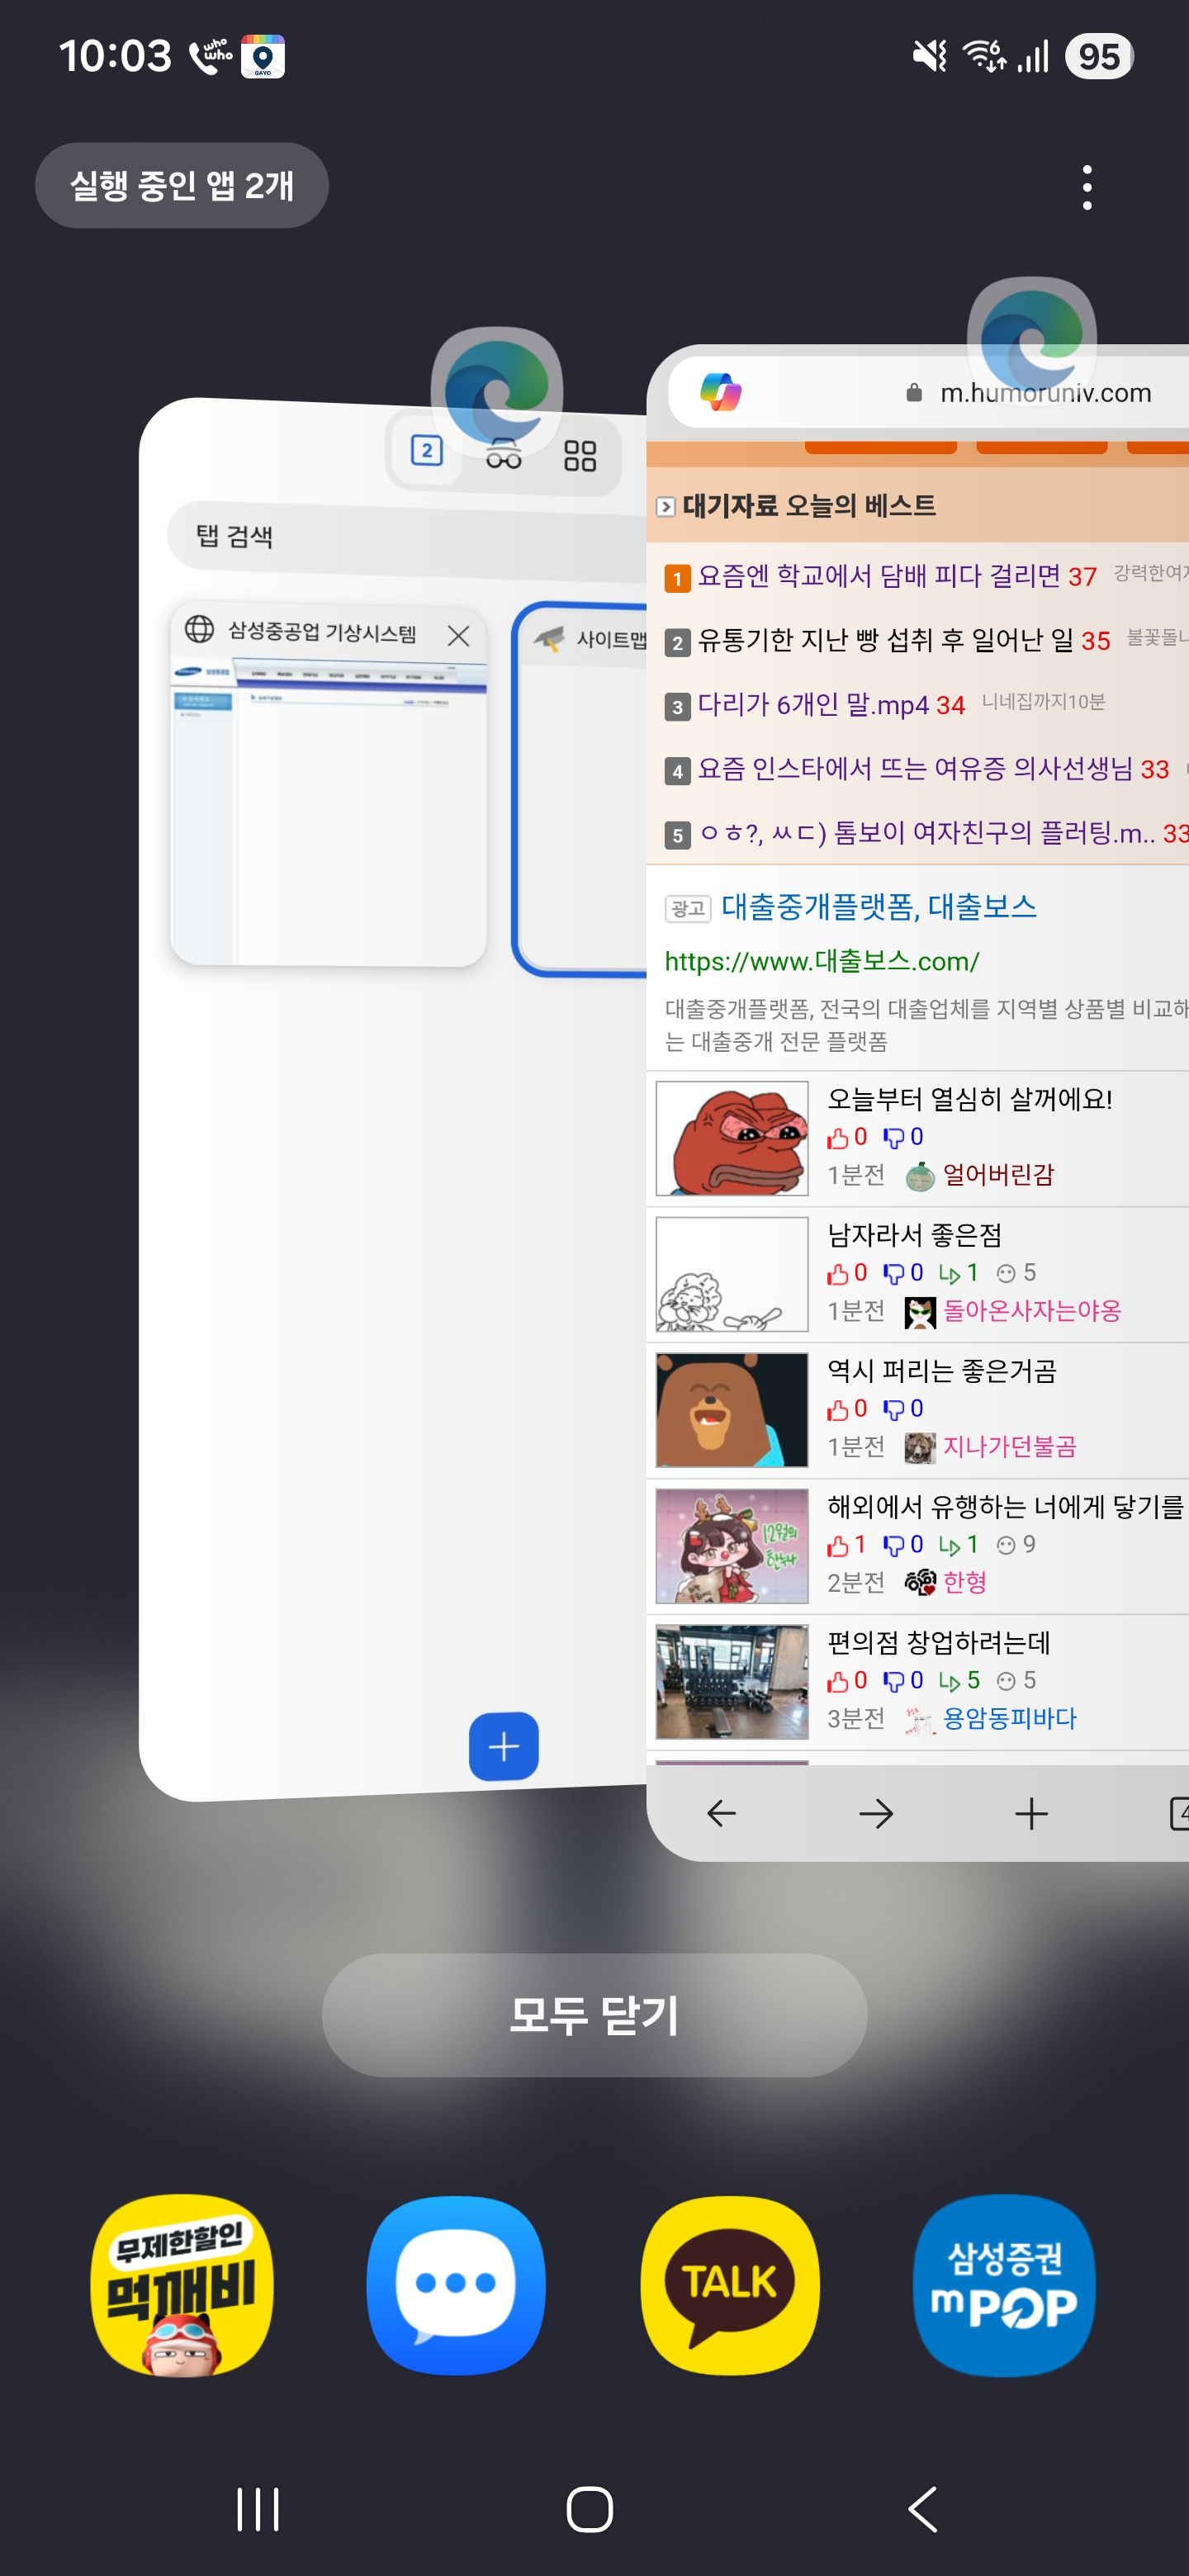
Task: Tap 모두 닫기 to close all apps
Action: tap(594, 2014)
